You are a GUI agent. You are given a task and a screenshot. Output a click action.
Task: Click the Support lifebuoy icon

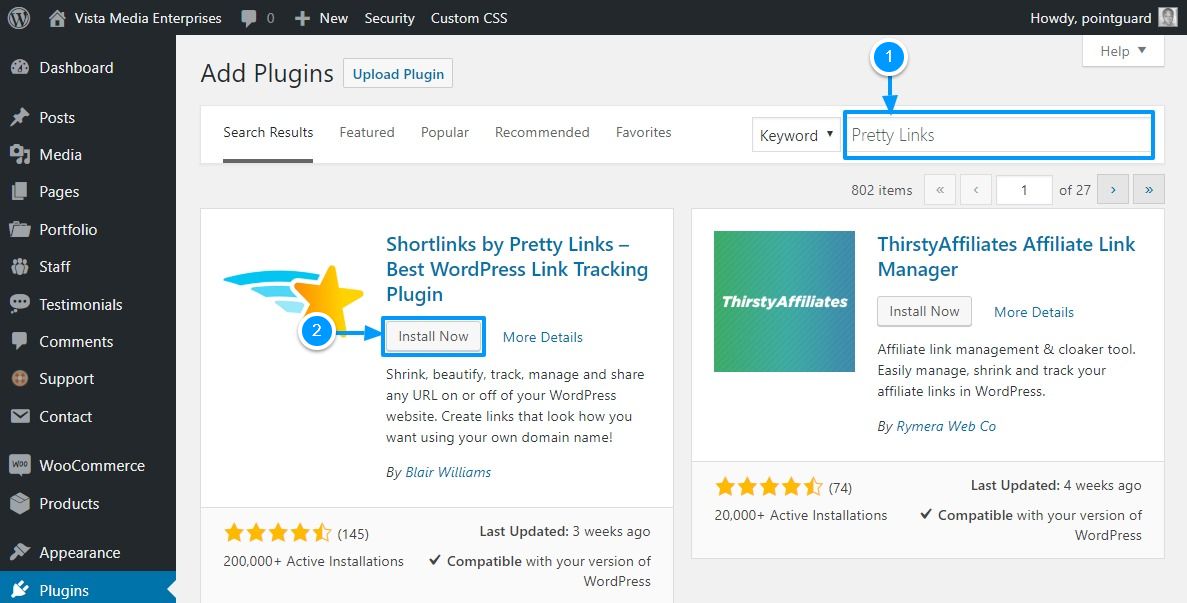tap(20, 378)
